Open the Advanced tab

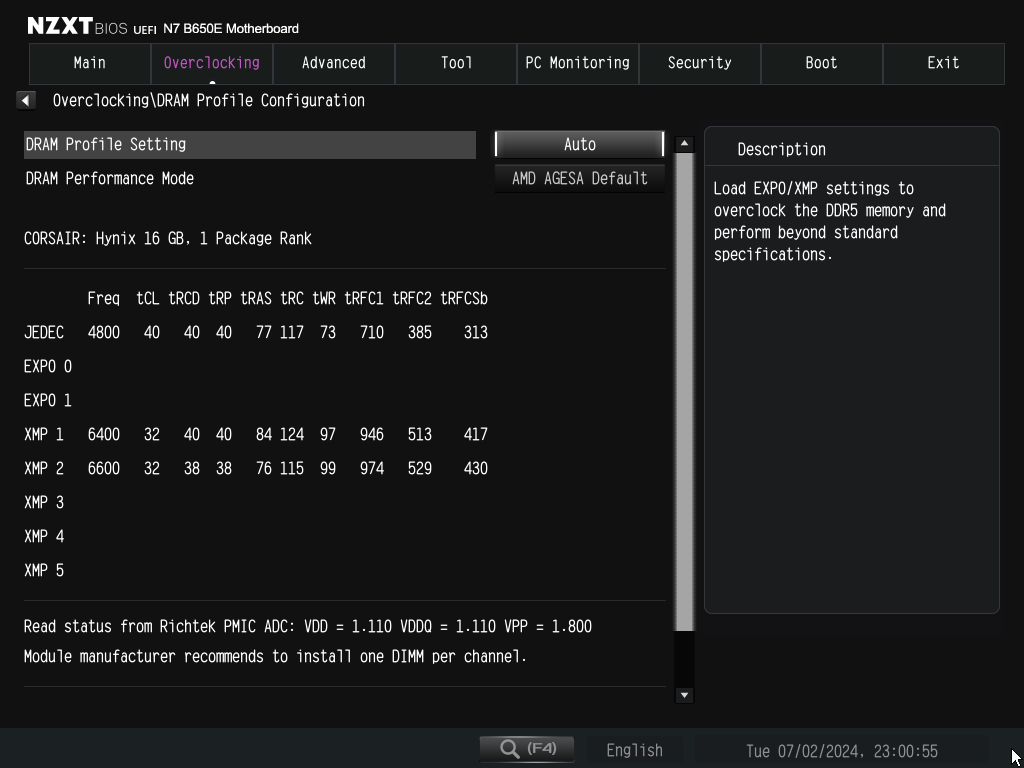pos(334,63)
